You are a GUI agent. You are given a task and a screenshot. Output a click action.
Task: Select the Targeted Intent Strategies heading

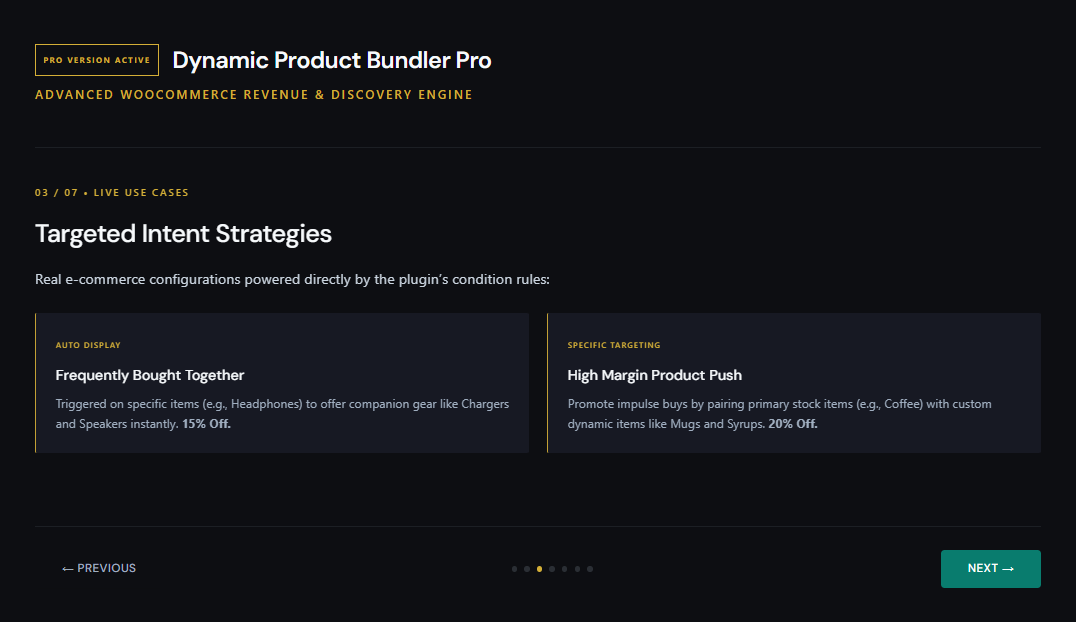pos(183,234)
